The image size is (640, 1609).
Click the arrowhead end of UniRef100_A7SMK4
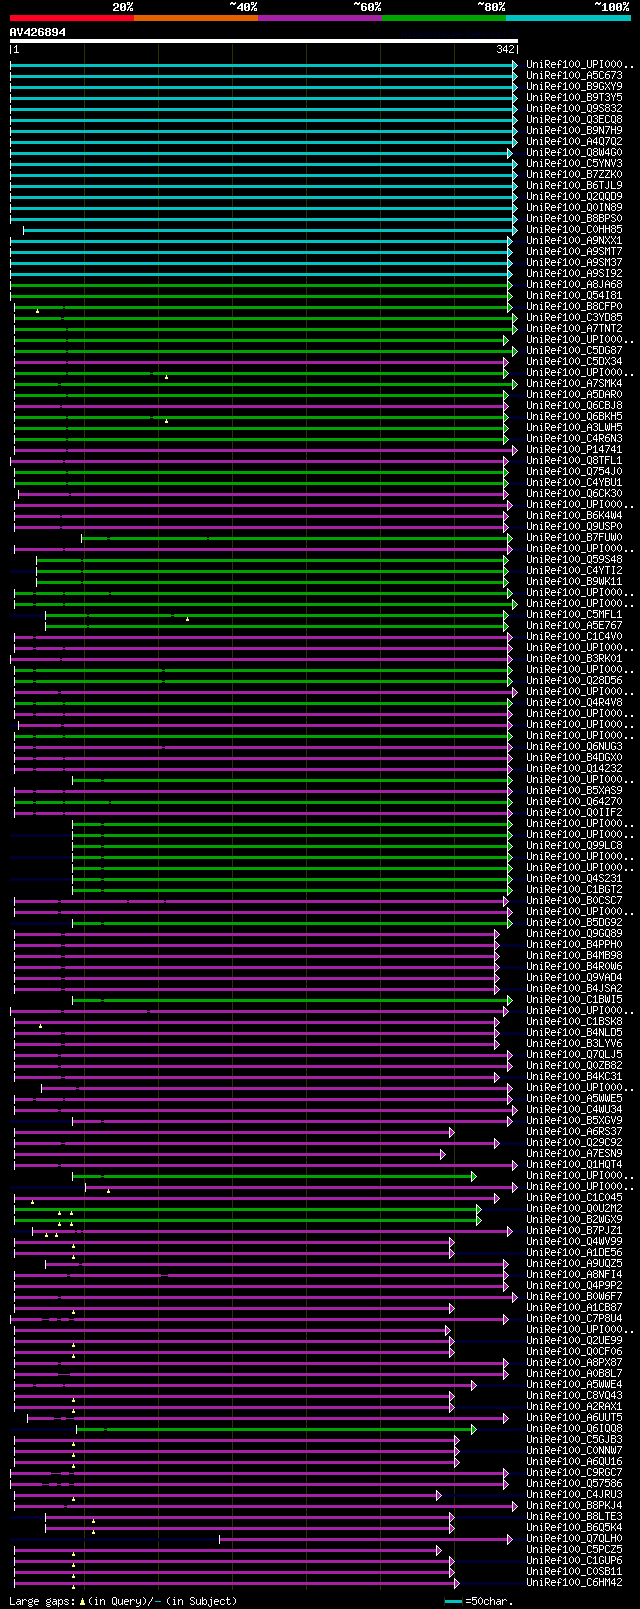[x=515, y=383]
